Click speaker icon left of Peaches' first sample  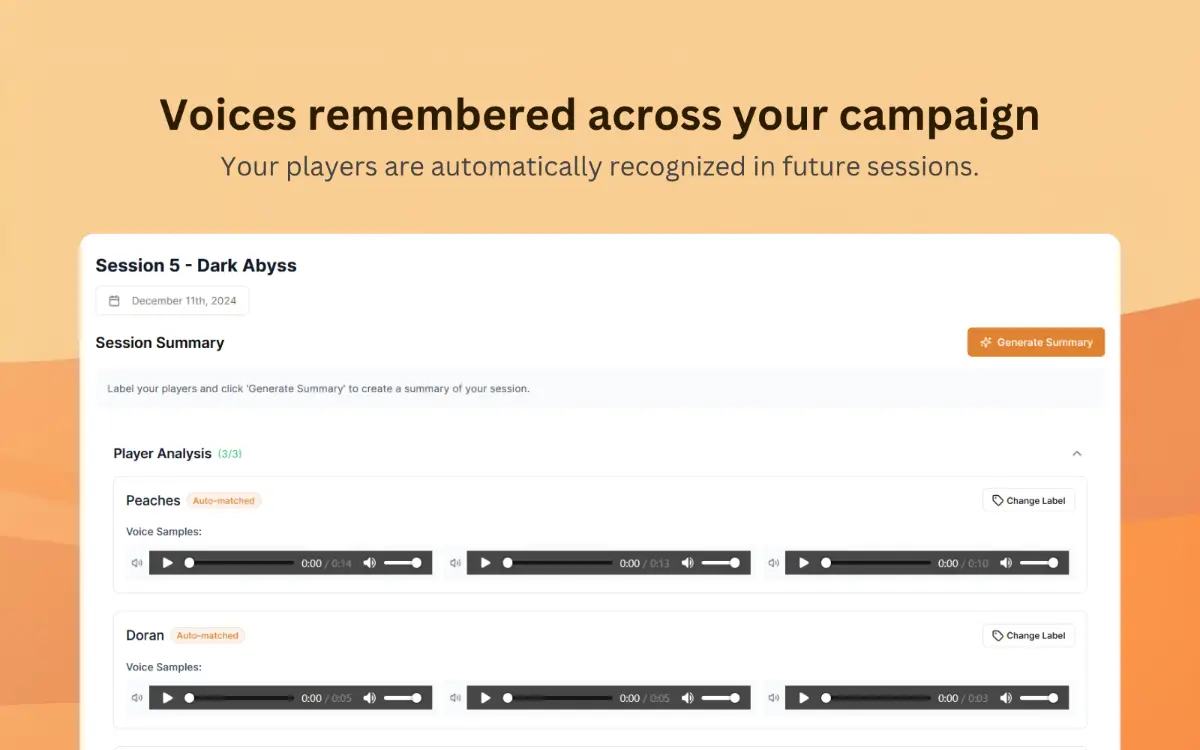[x=137, y=563]
